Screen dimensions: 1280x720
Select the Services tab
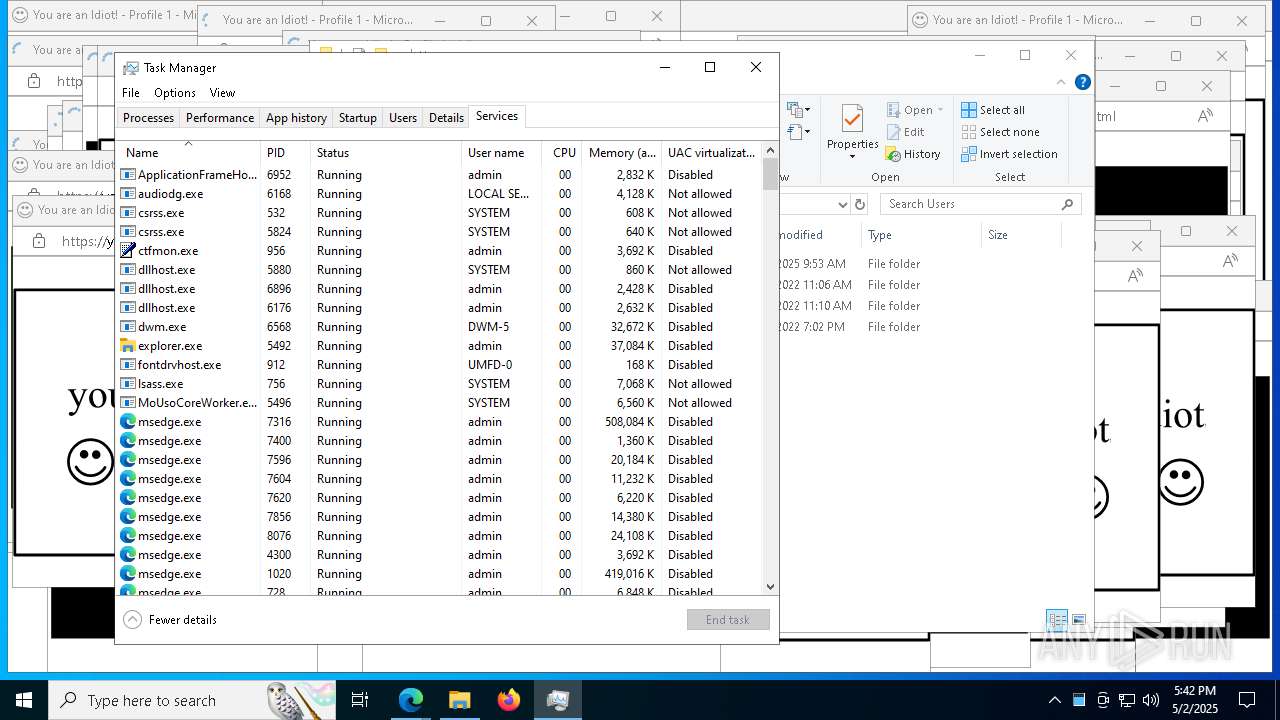497,116
